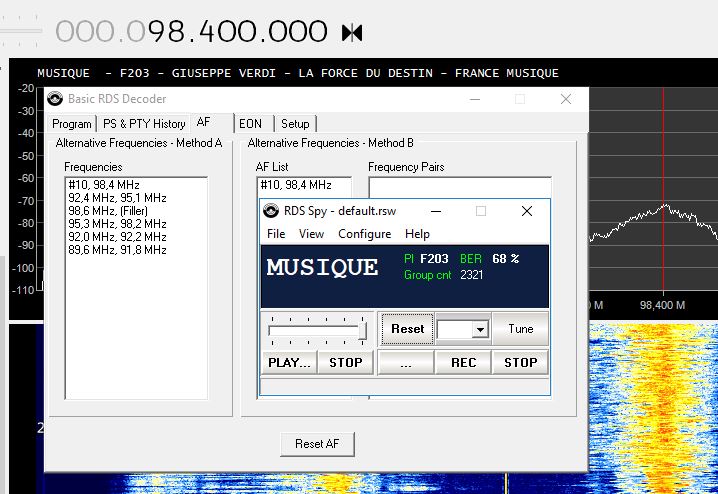Click the PLAY... button
This screenshot has height=494, width=718.
[x=289, y=363]
